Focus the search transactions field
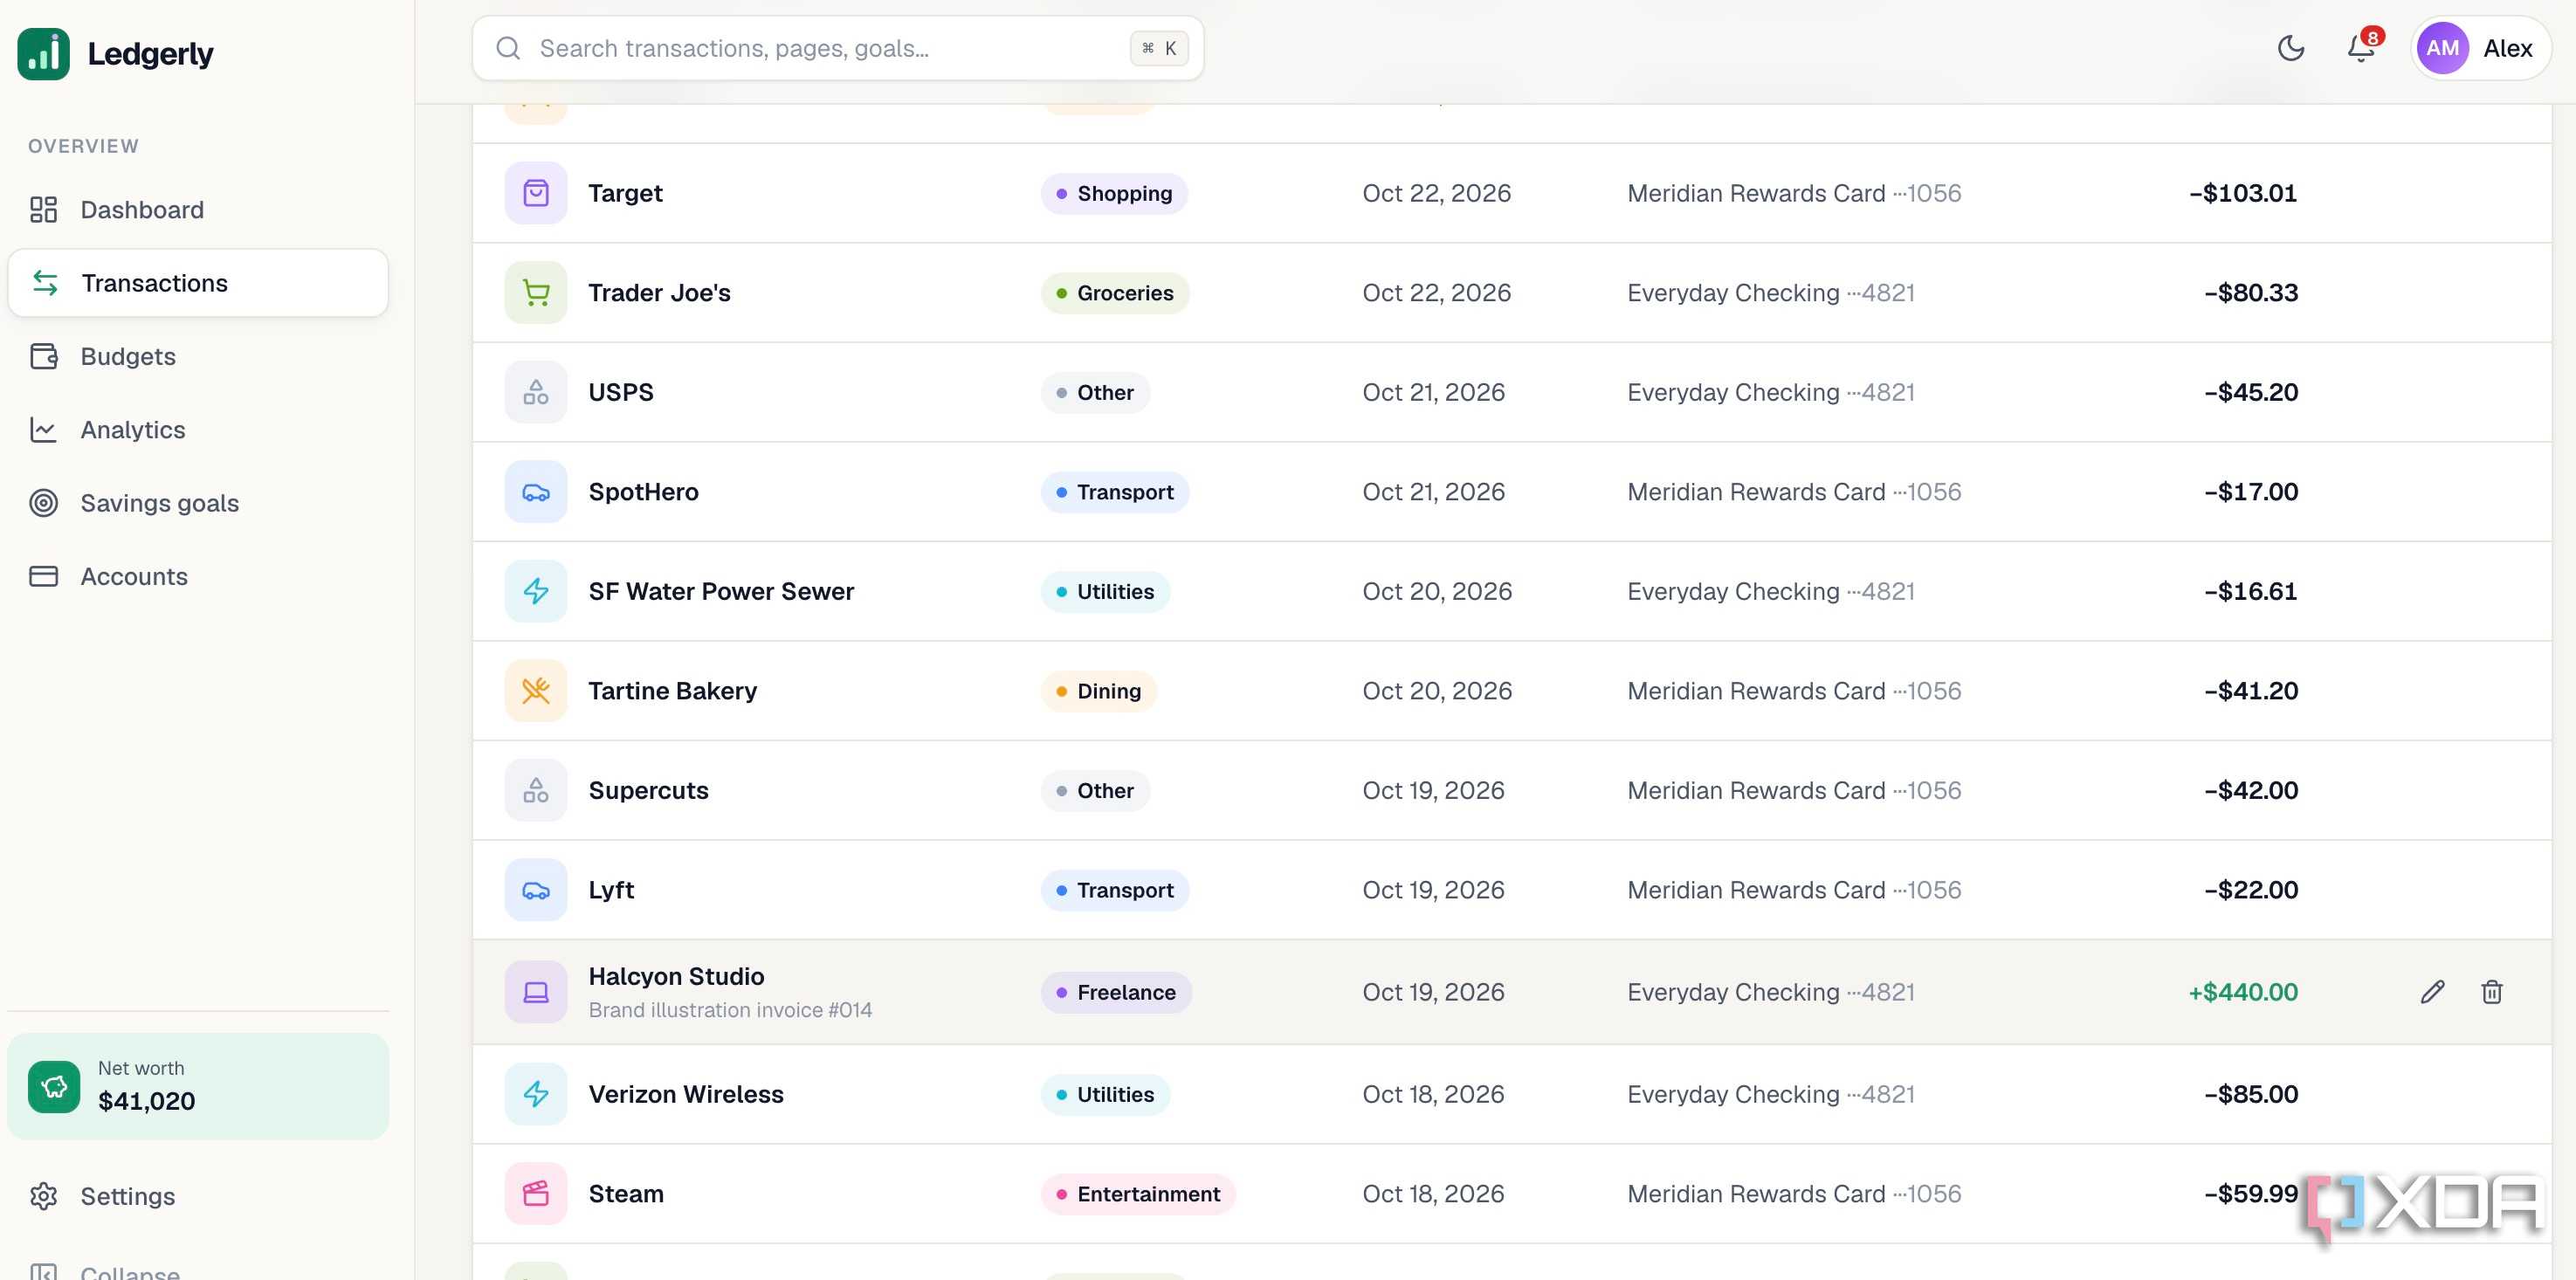 click(x=838, y=48)
